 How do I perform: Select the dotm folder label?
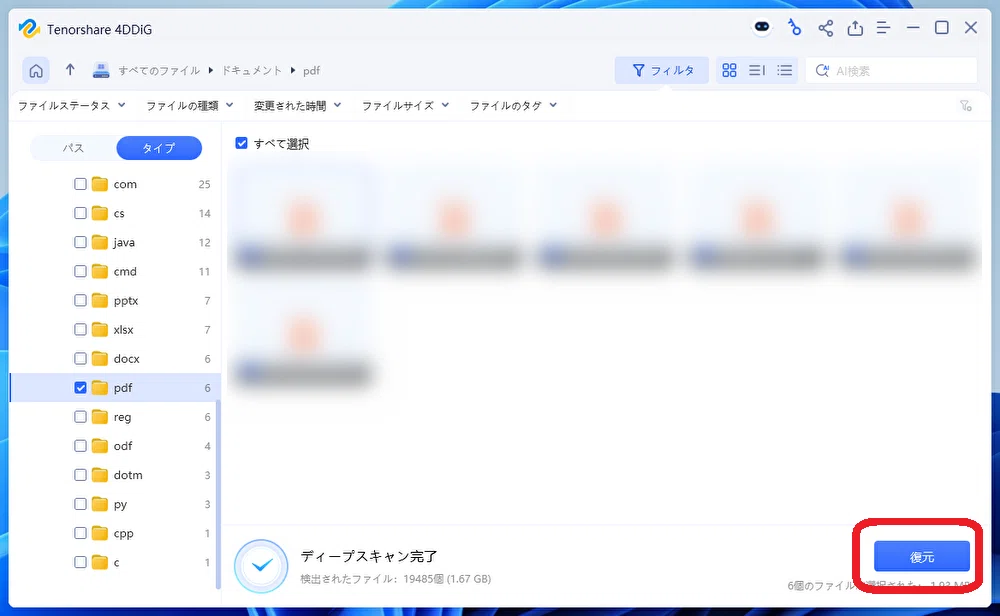pos(128,475)
